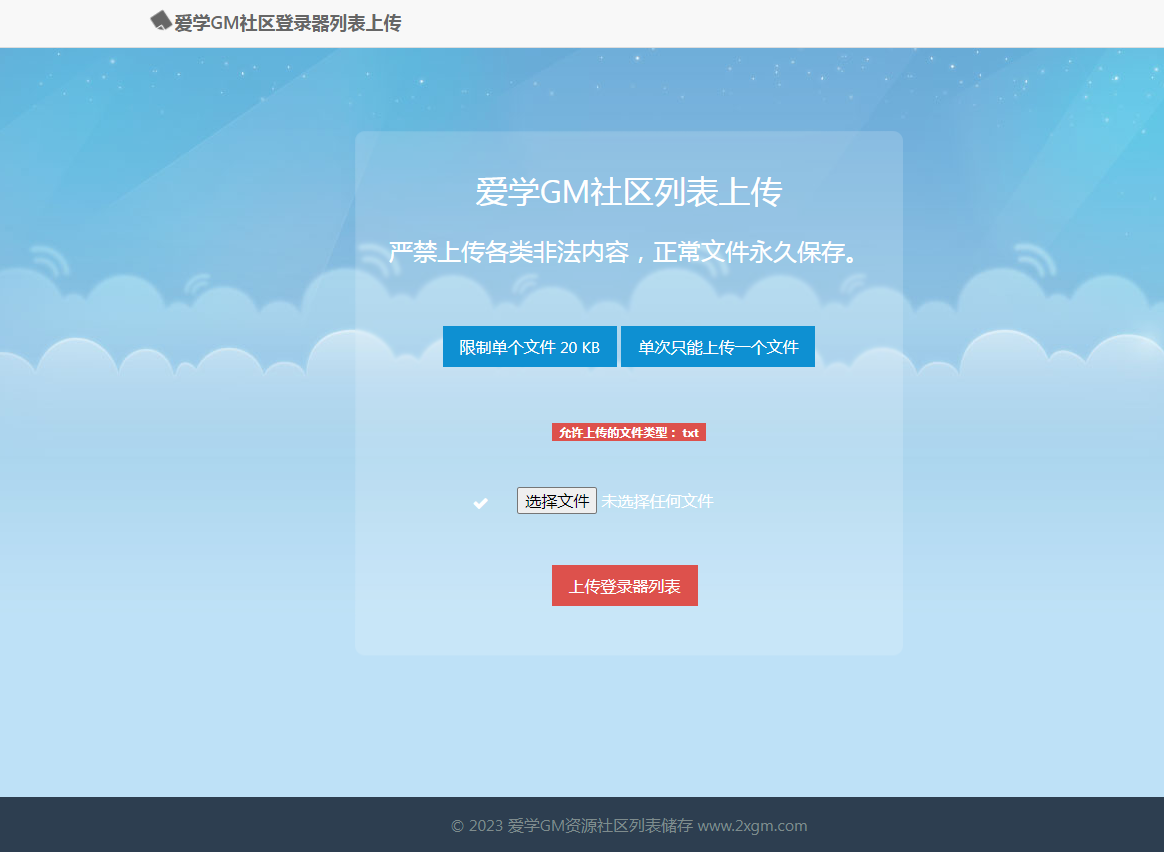Click the 20 KB size value on blue button
1164x859 pixels.
[x=580, y=348]
